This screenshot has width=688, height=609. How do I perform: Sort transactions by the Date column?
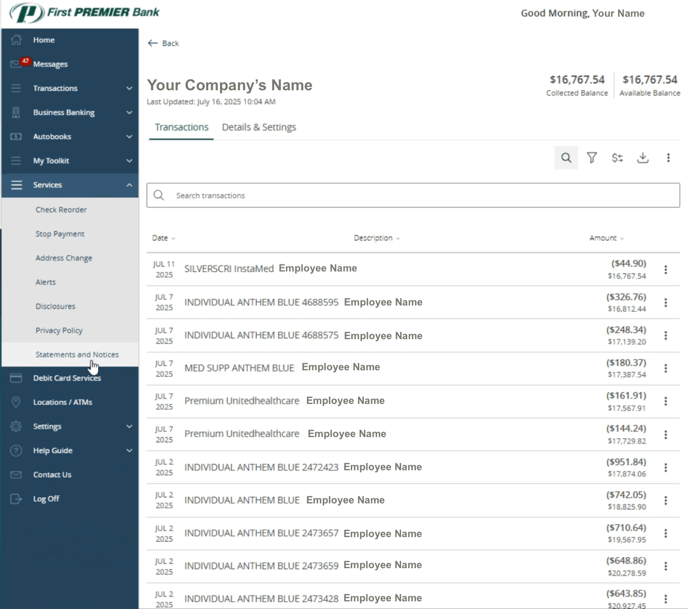(x=163, y=238)
